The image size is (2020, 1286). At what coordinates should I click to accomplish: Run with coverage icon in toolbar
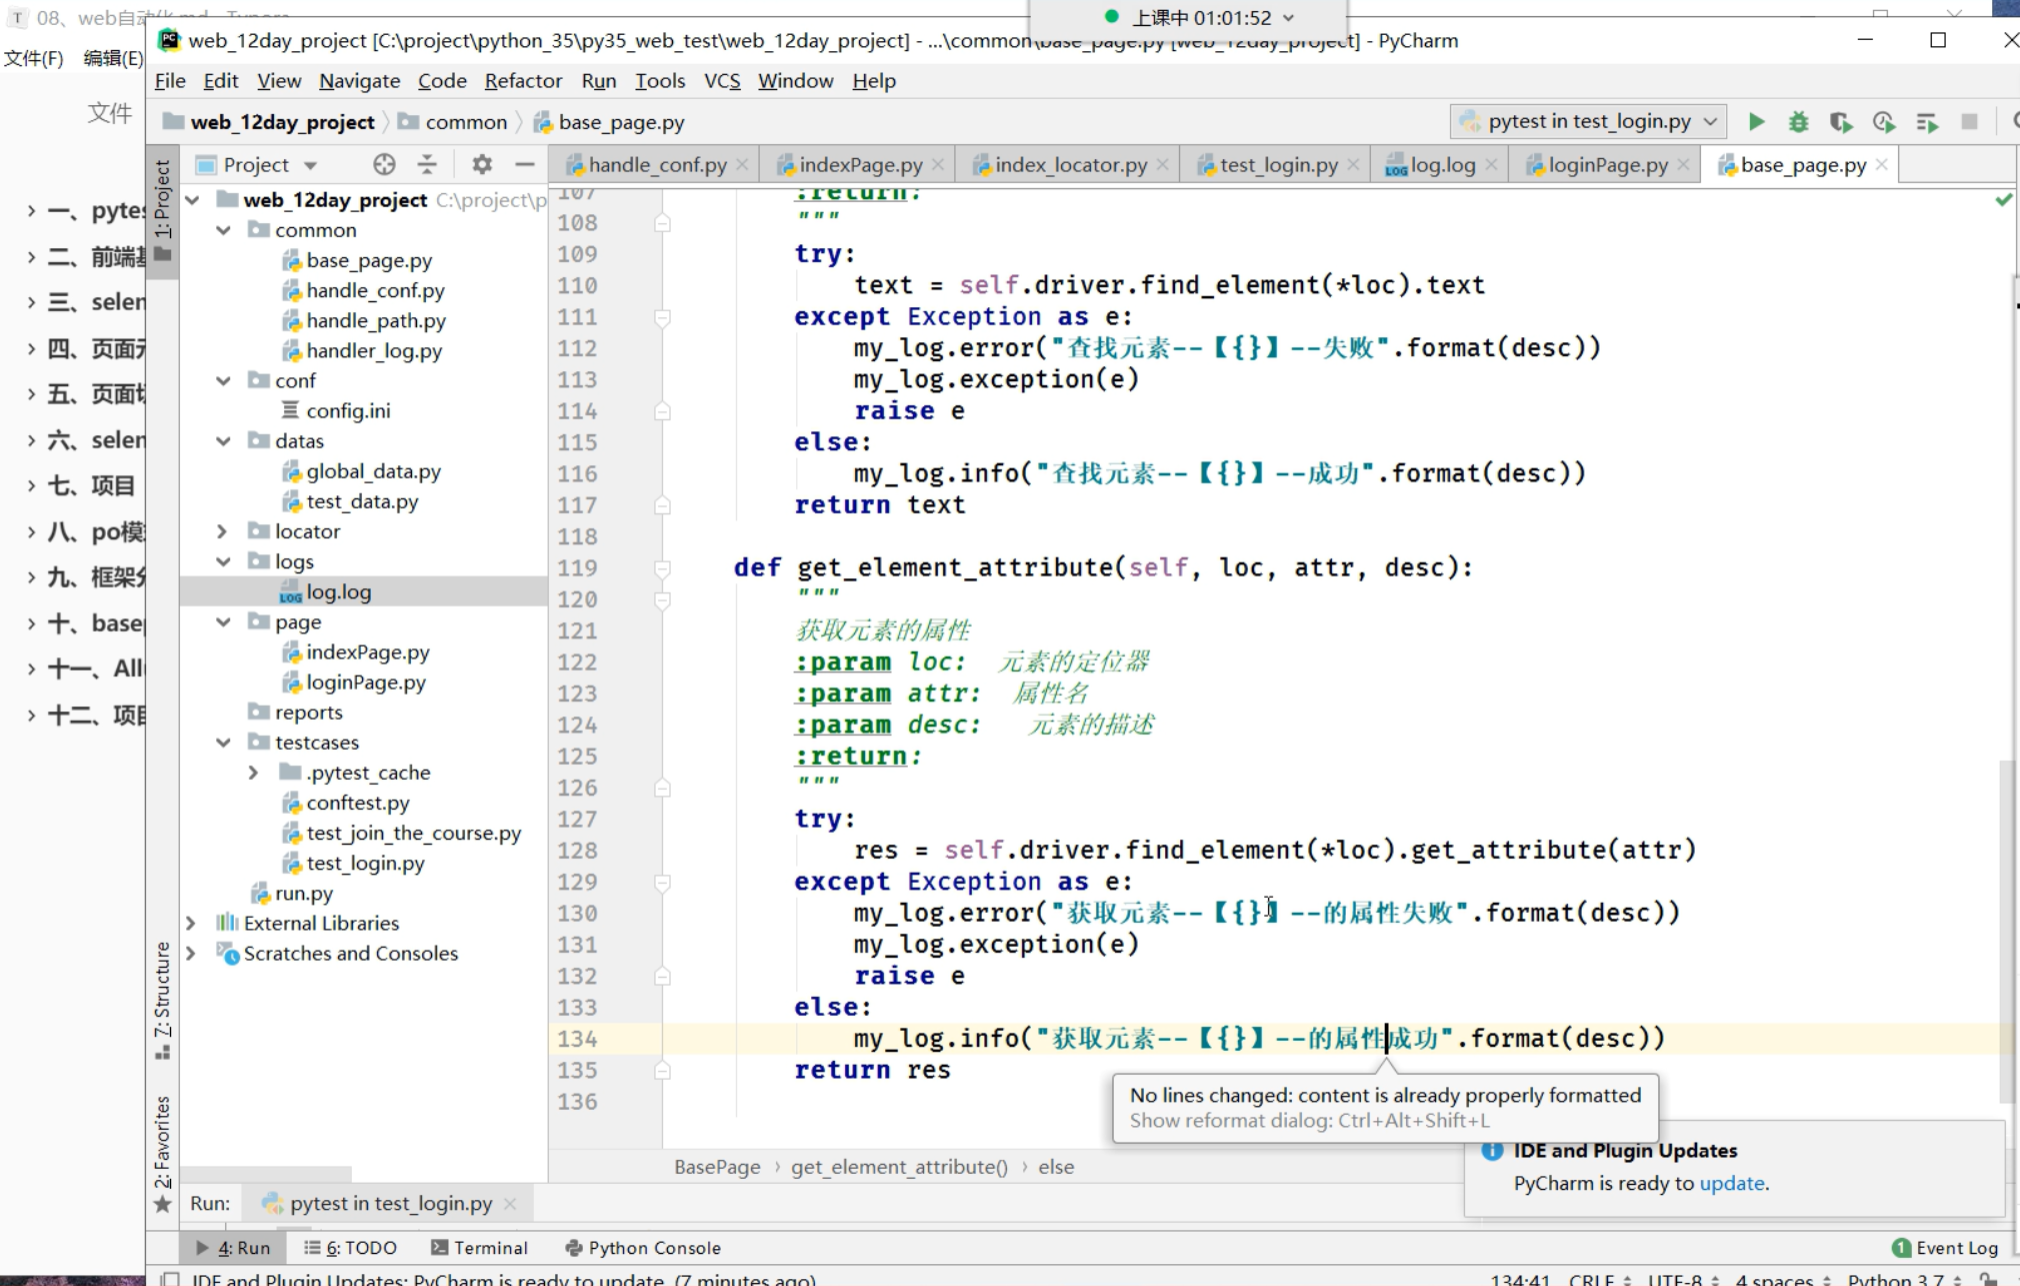(x=1840, y=122)
